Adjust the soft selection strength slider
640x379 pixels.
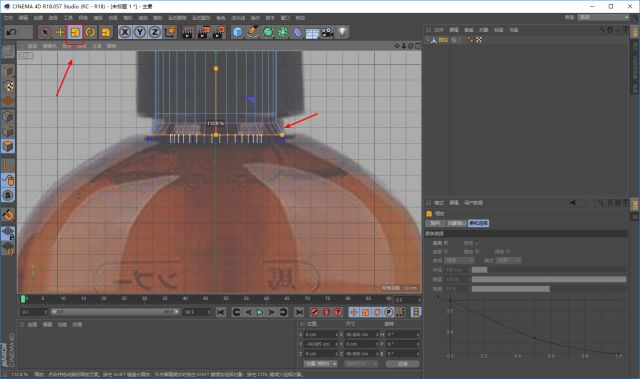549,279
